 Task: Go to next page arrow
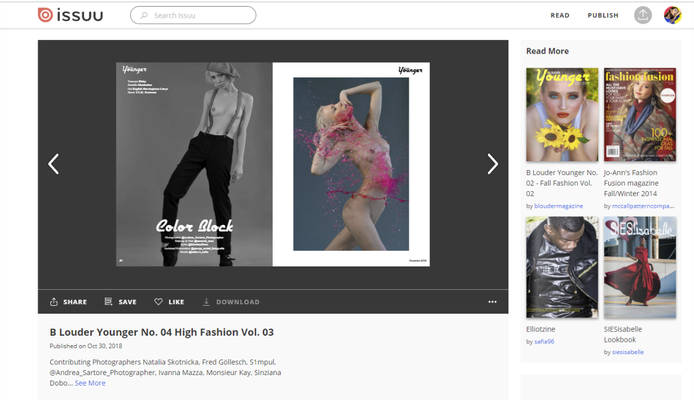tap(492, 164)
